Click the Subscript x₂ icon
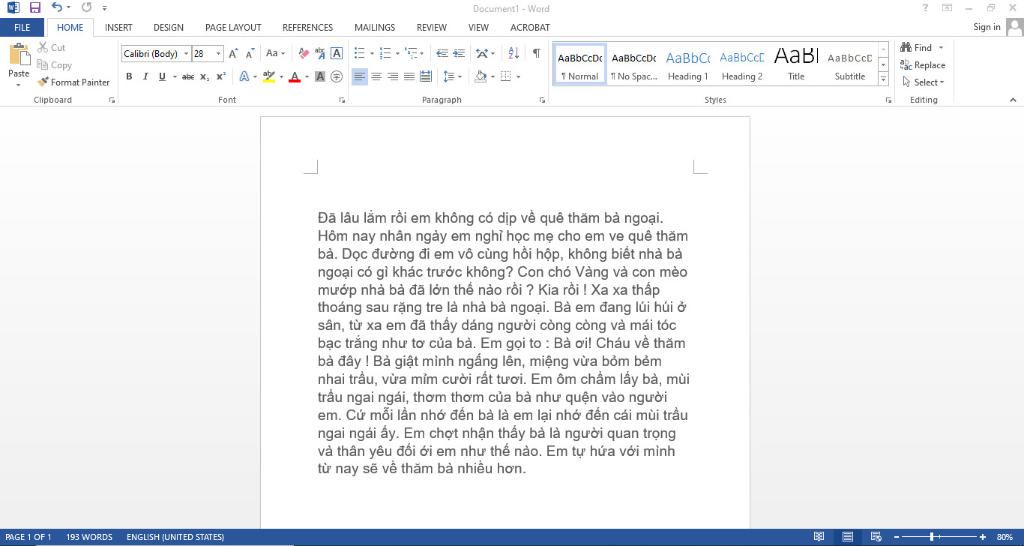The height and width of the screenshot is (546, 1024). tap(204, 76)
